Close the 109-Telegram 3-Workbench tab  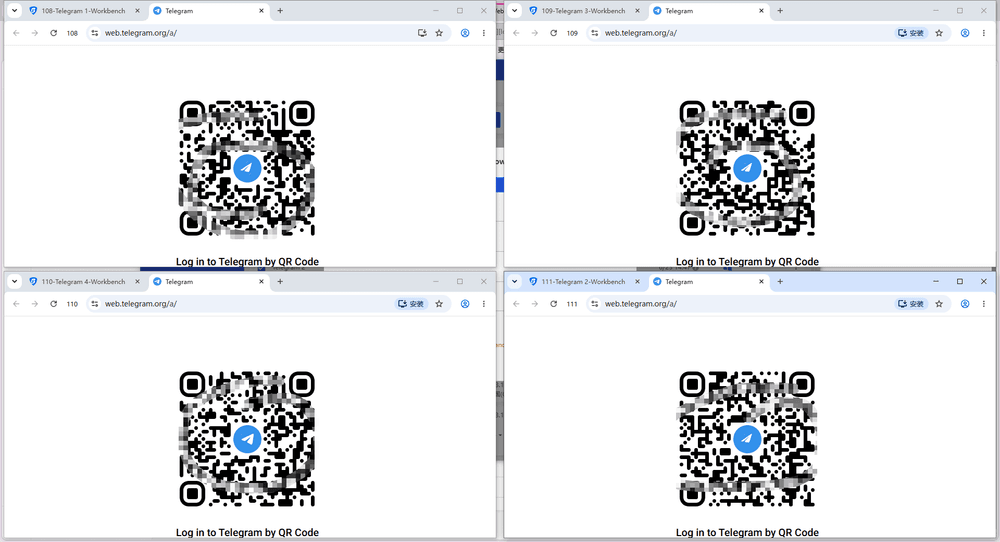point(637,11)
